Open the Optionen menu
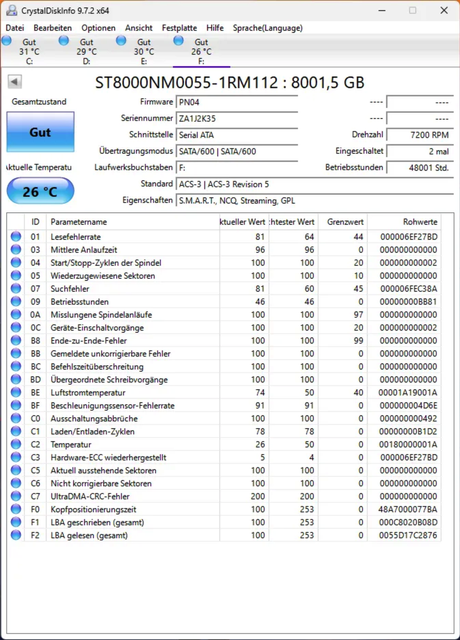 pos(98,28)
